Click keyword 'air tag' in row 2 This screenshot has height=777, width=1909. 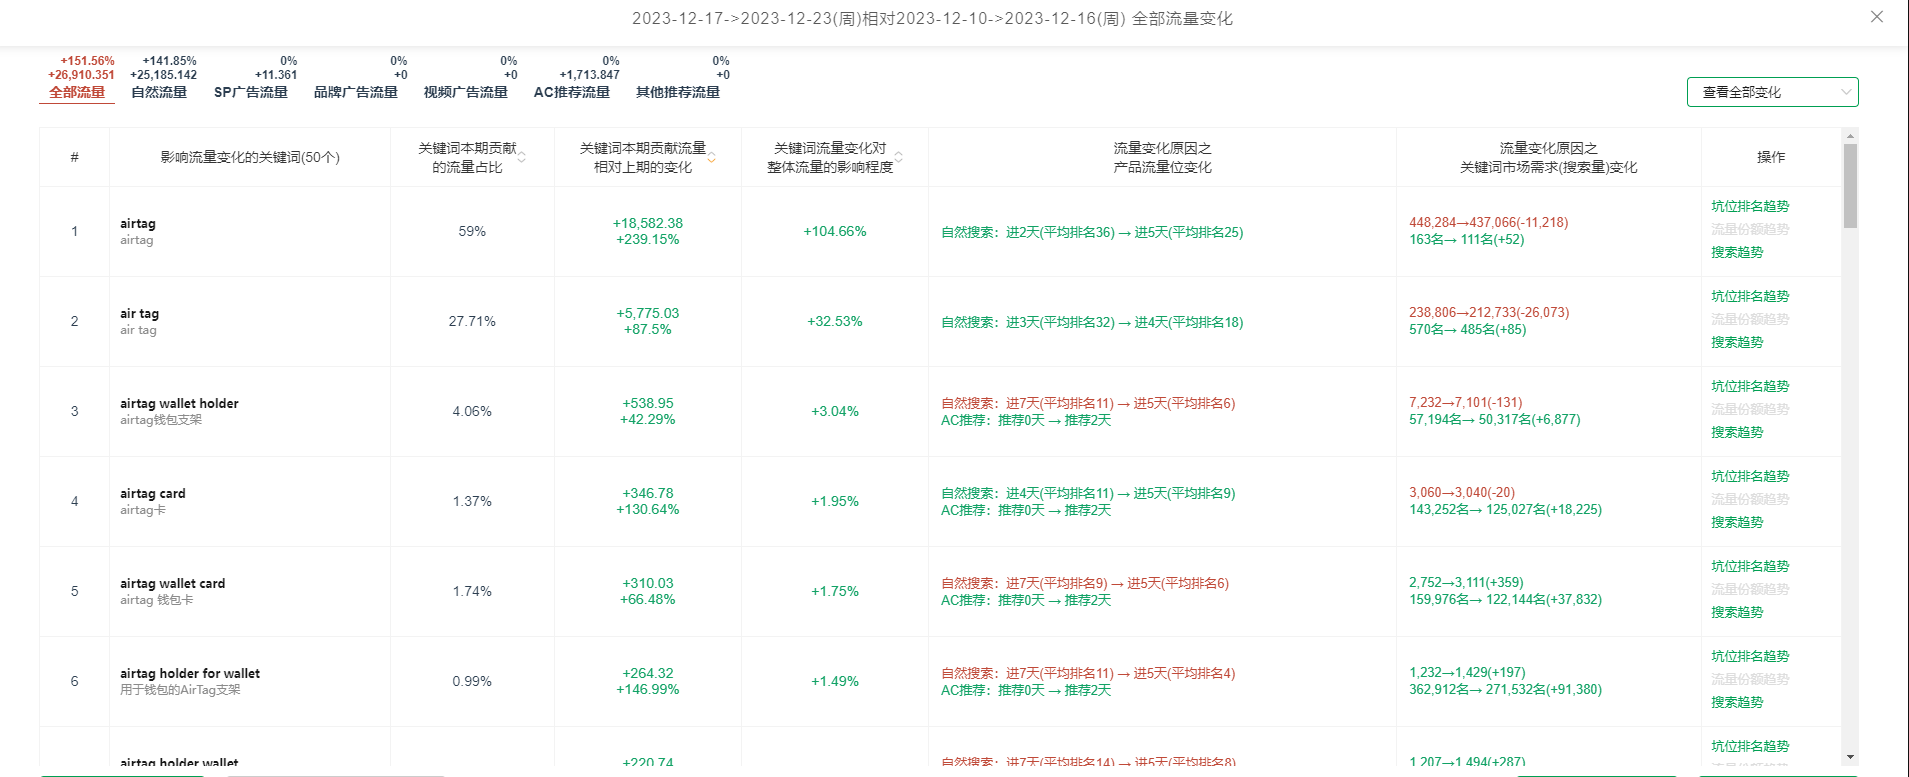pyautogui.click(x=139, y=314)
